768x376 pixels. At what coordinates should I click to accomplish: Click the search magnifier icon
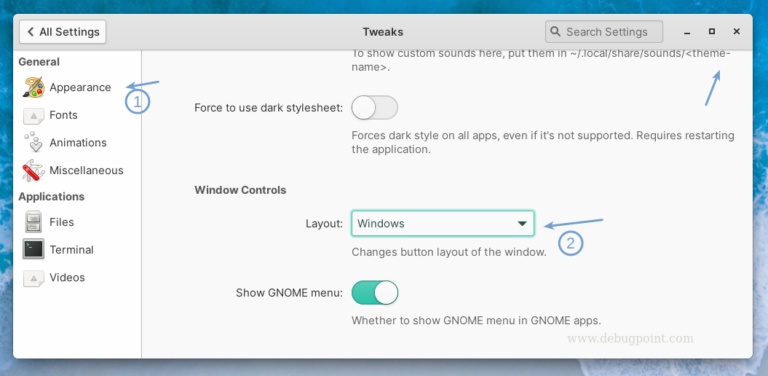[555, 32]
